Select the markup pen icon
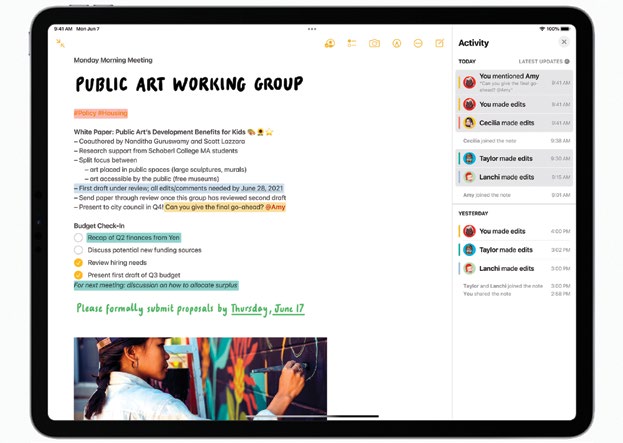The height and width of the screenshot is (443, 623). click(x=396, y=43)
